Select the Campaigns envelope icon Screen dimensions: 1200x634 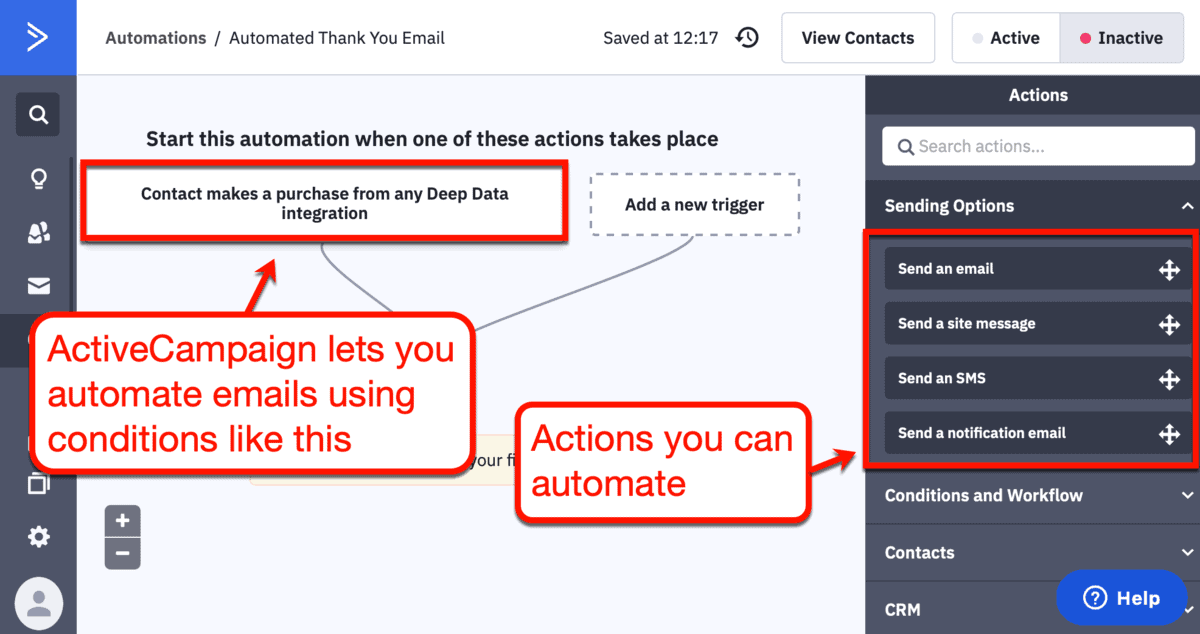pyautogui.click(x=37, y=285)
